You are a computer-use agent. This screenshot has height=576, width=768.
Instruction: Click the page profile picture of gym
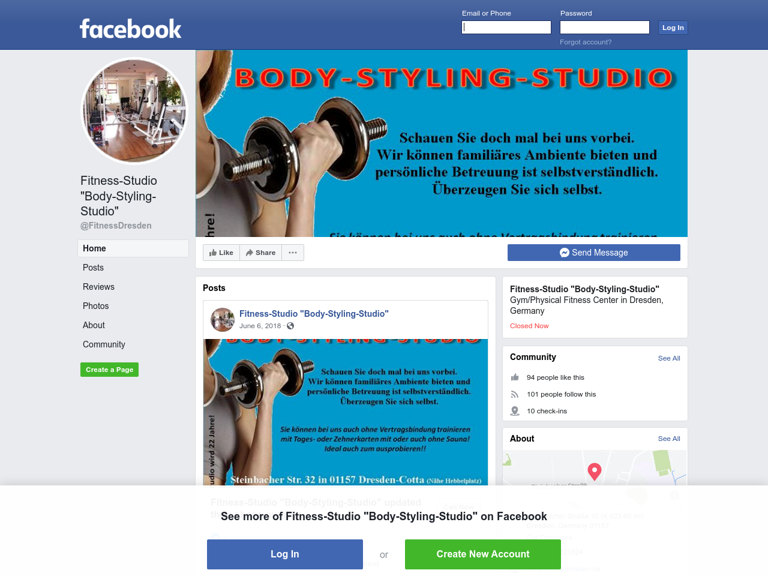click(x=134, y=111)
